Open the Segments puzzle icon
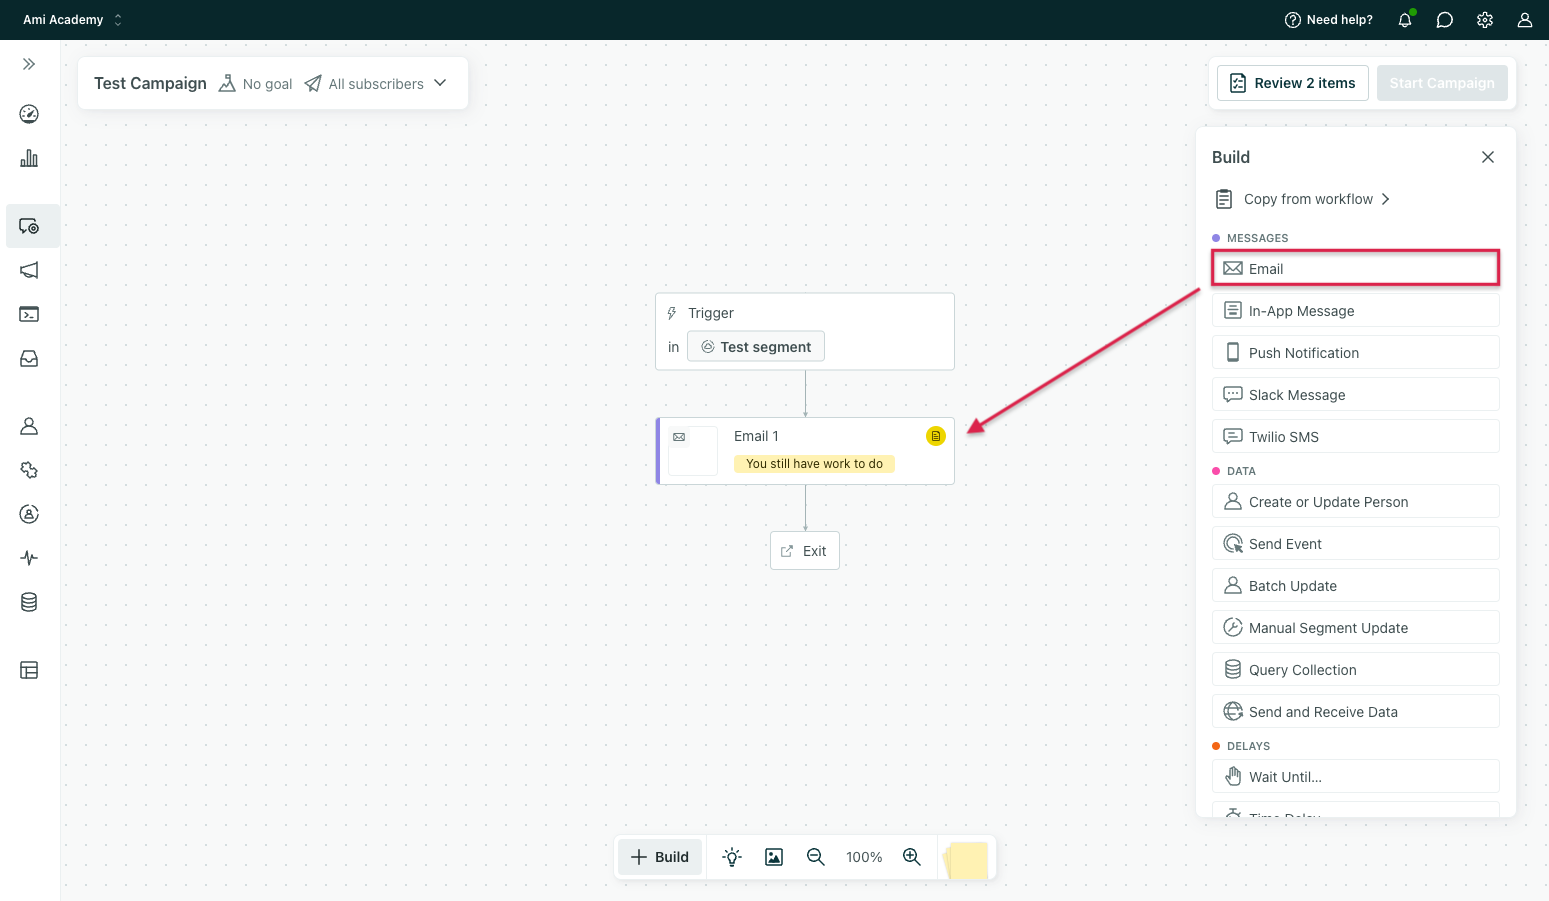1549x901 pixels. 29,470
